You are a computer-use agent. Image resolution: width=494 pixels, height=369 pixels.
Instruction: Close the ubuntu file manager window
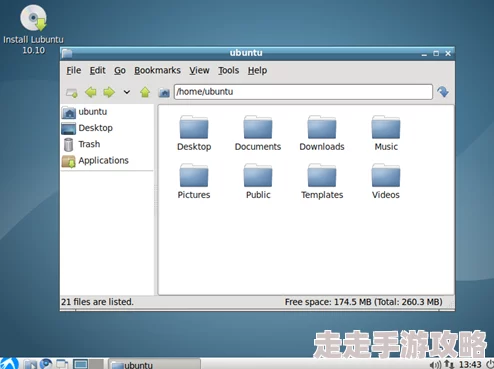(448, 53)
